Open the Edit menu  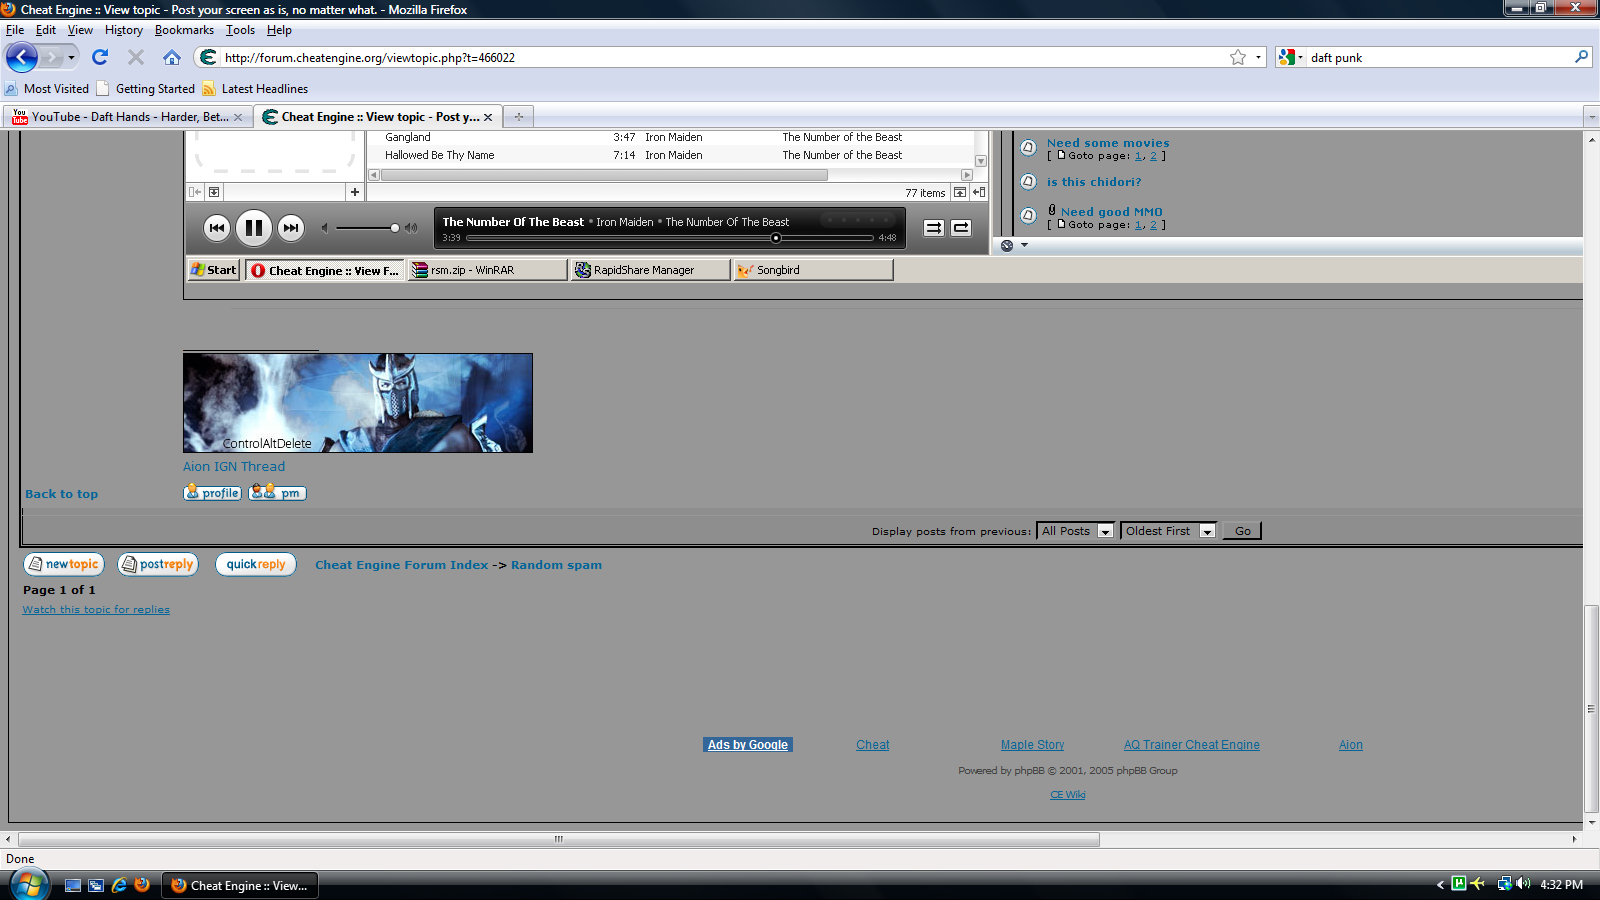(46, 30)
